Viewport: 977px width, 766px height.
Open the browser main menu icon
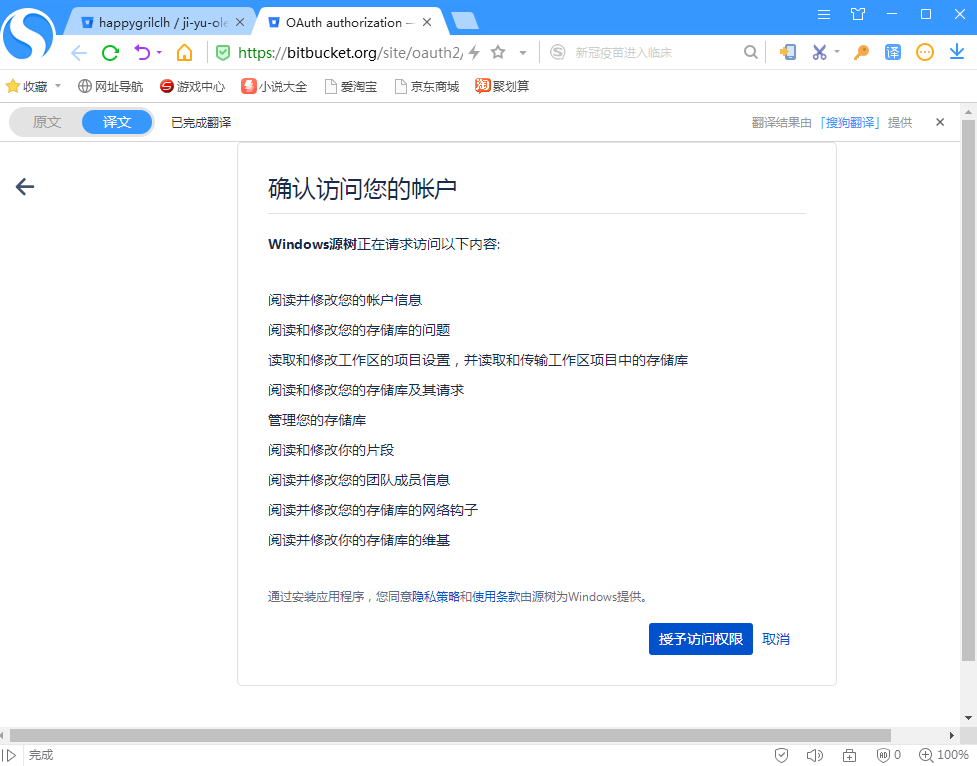point(824,14)
